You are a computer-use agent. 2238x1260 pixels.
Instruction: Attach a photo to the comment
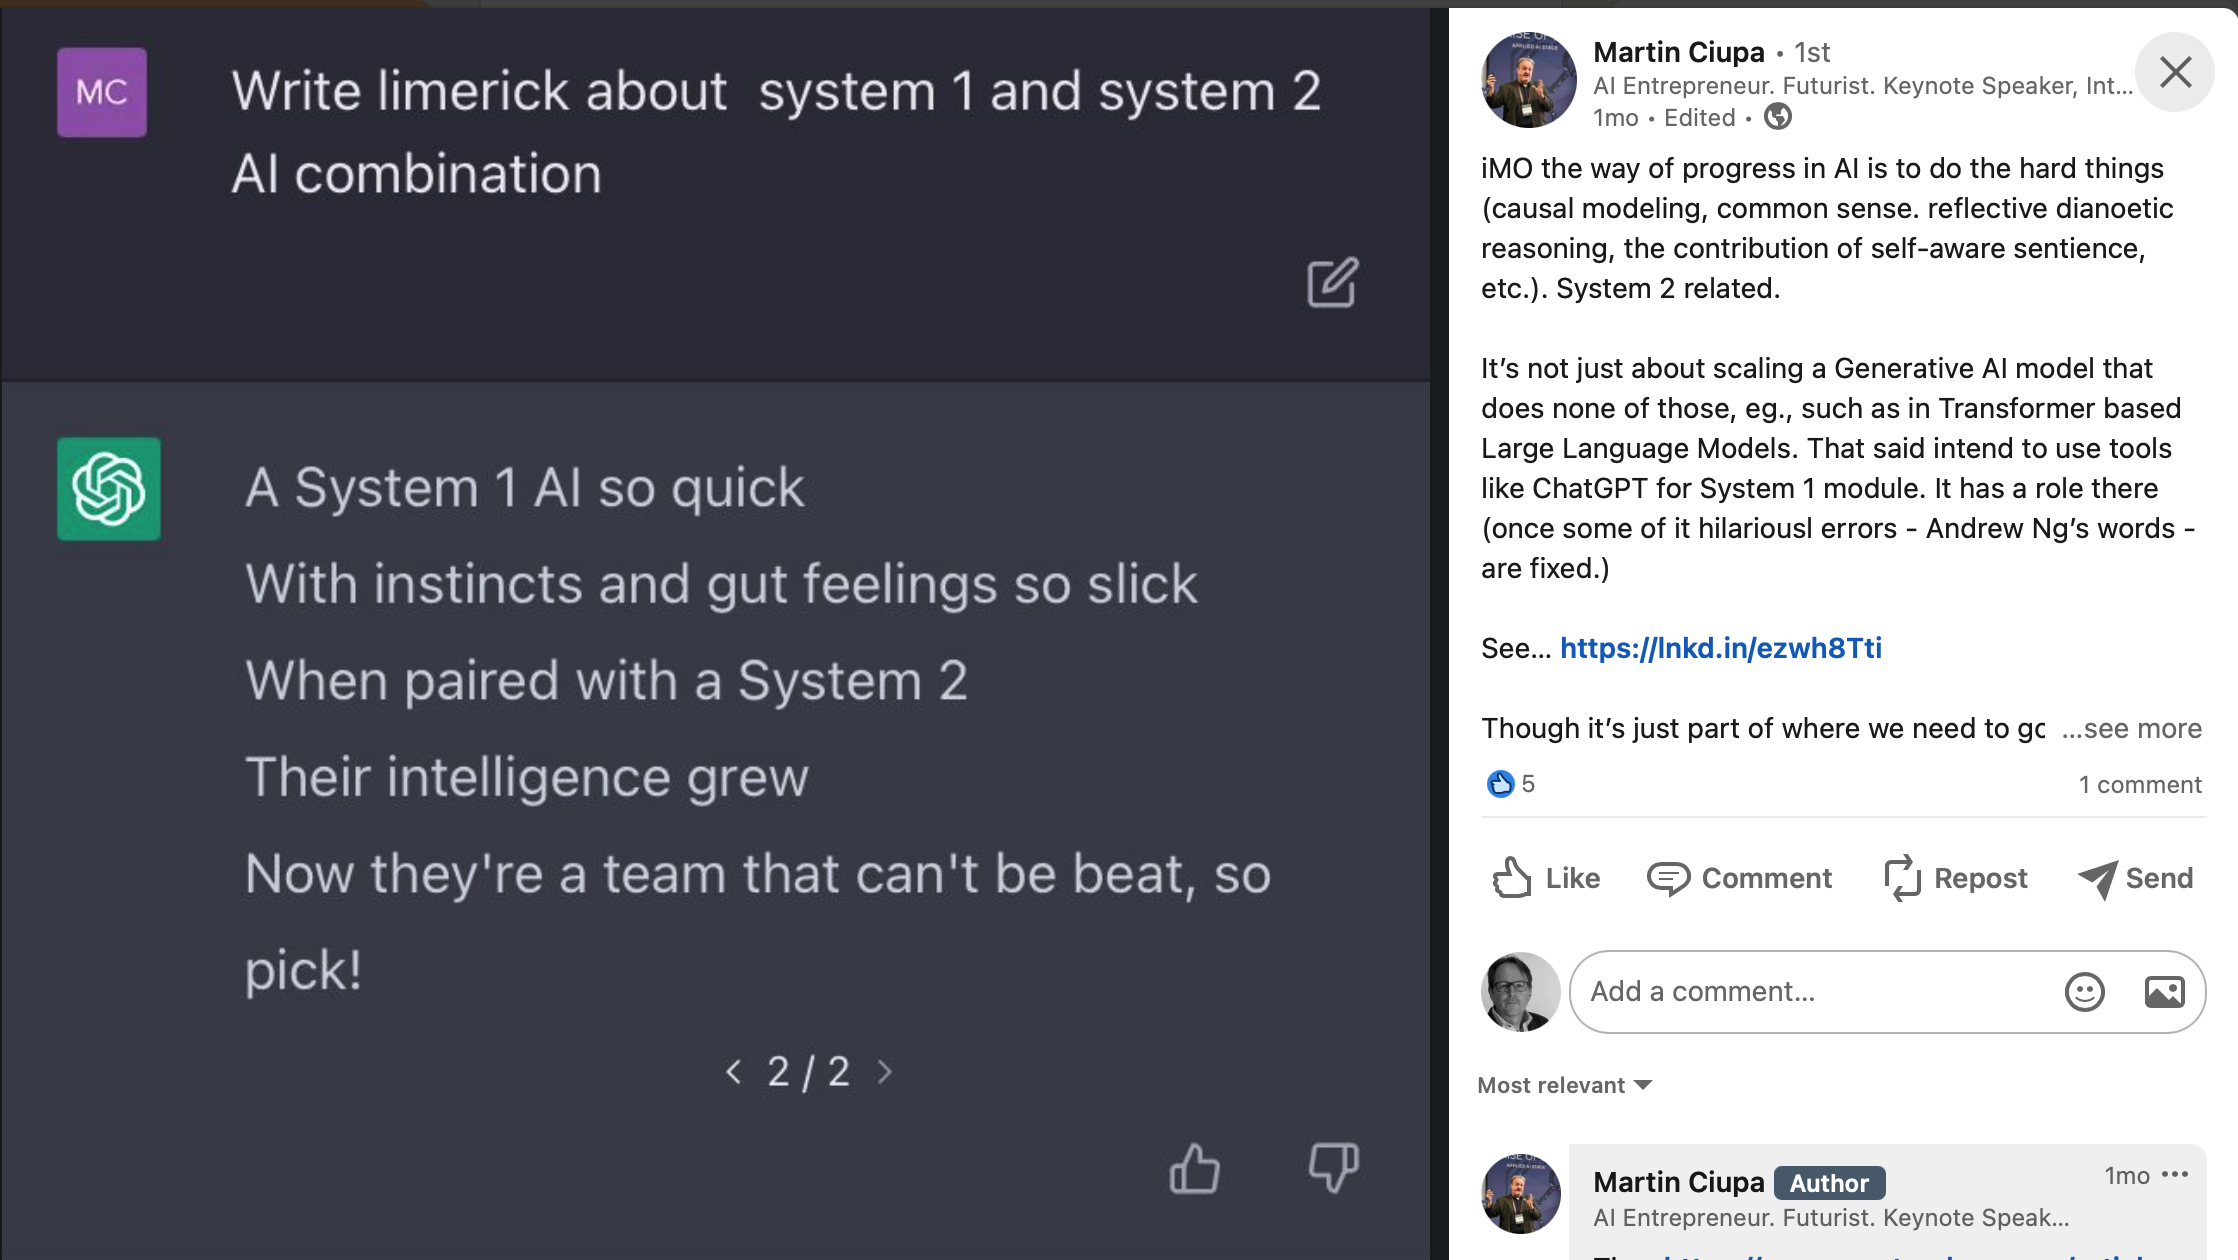[x=2164, y=992]
